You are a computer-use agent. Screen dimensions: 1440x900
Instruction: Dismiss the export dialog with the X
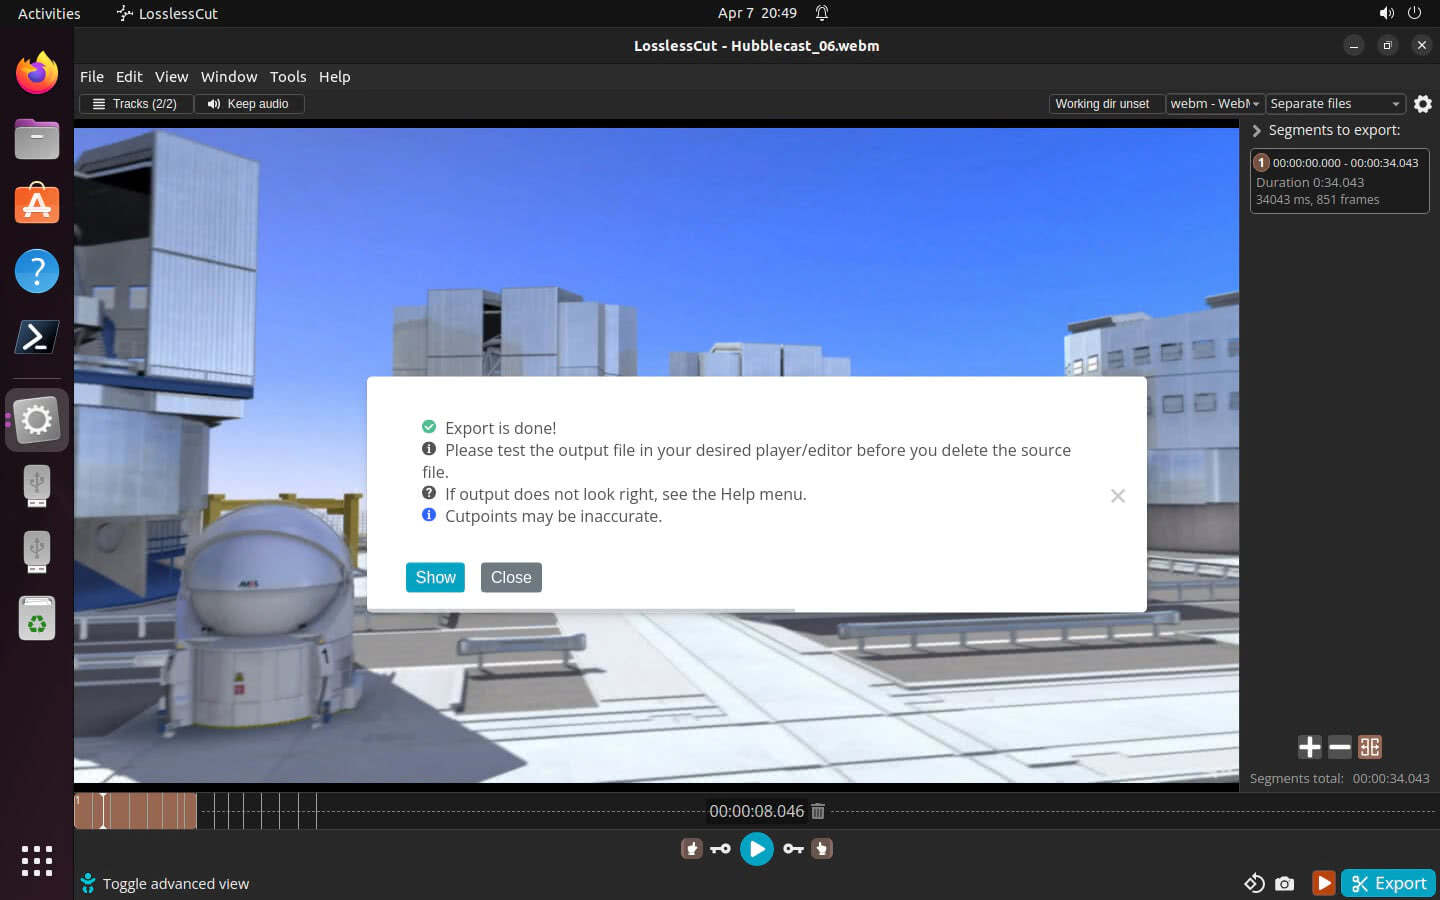tap(1118, 496)
